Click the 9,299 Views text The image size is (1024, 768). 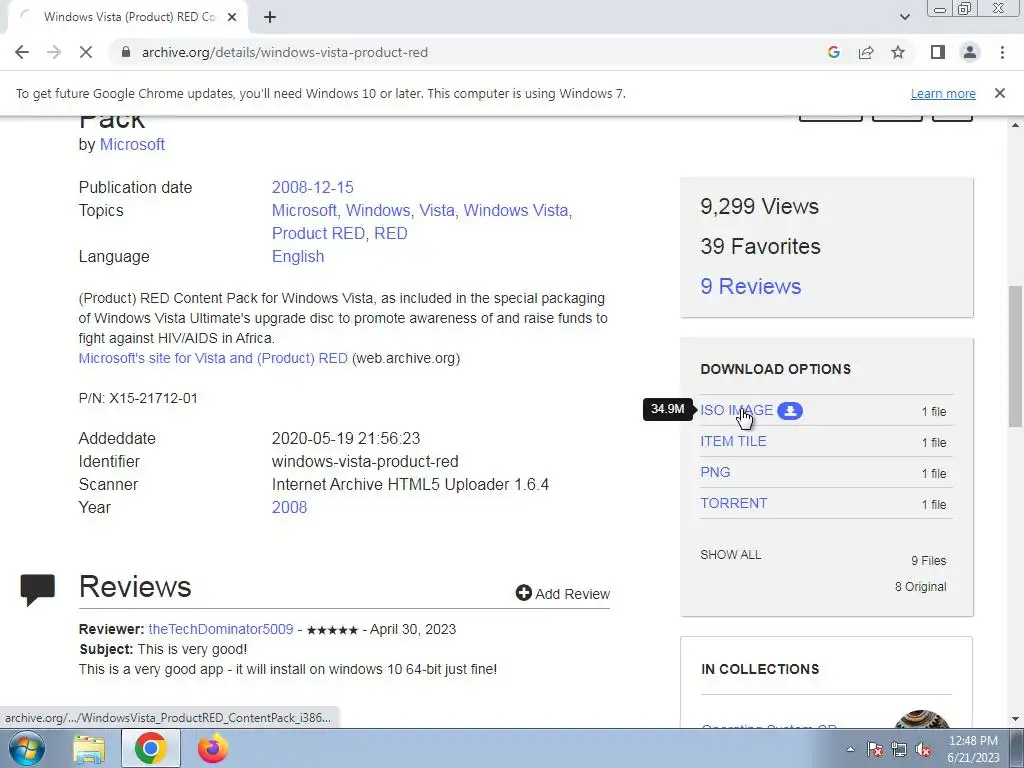pos(759,206)
